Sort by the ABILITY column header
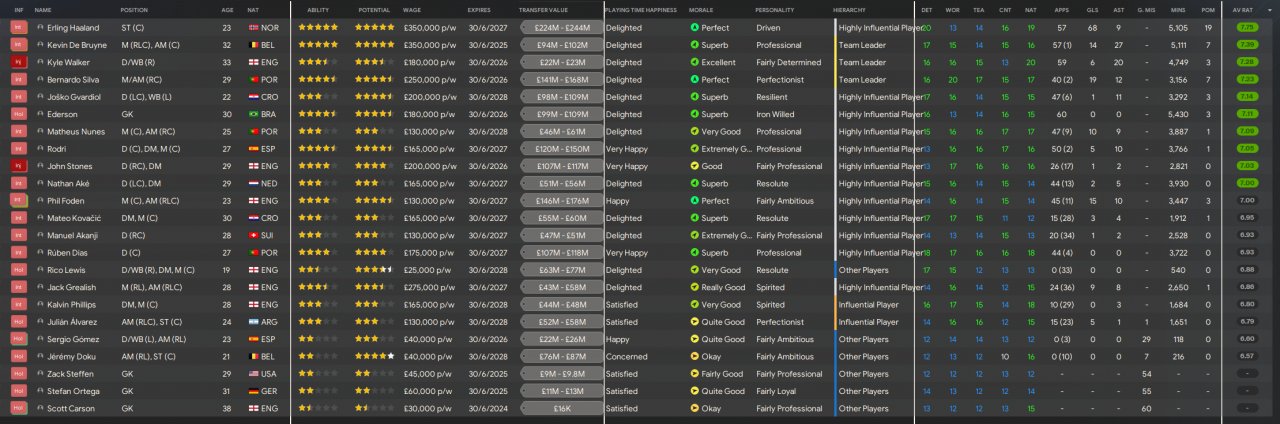This screenshot has height=424, width=1280. point(318,9)
